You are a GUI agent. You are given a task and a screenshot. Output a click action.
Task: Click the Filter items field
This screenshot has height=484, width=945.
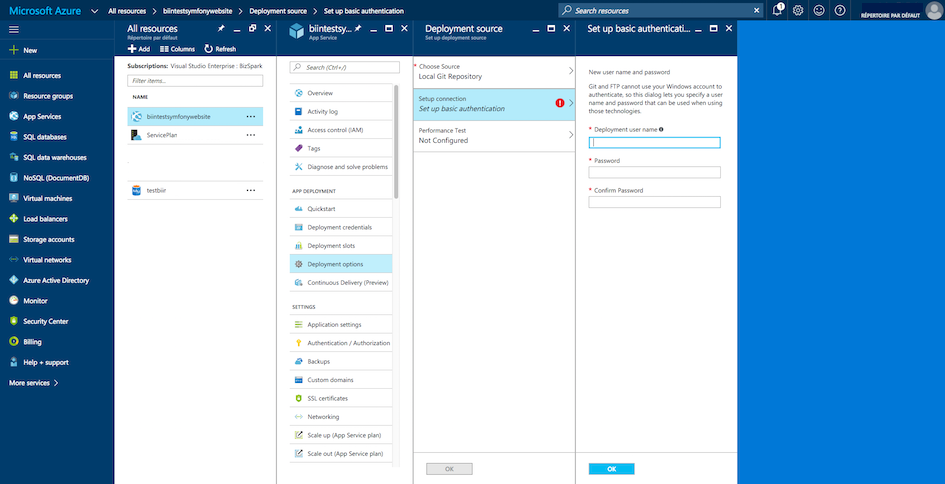point(195,81)
